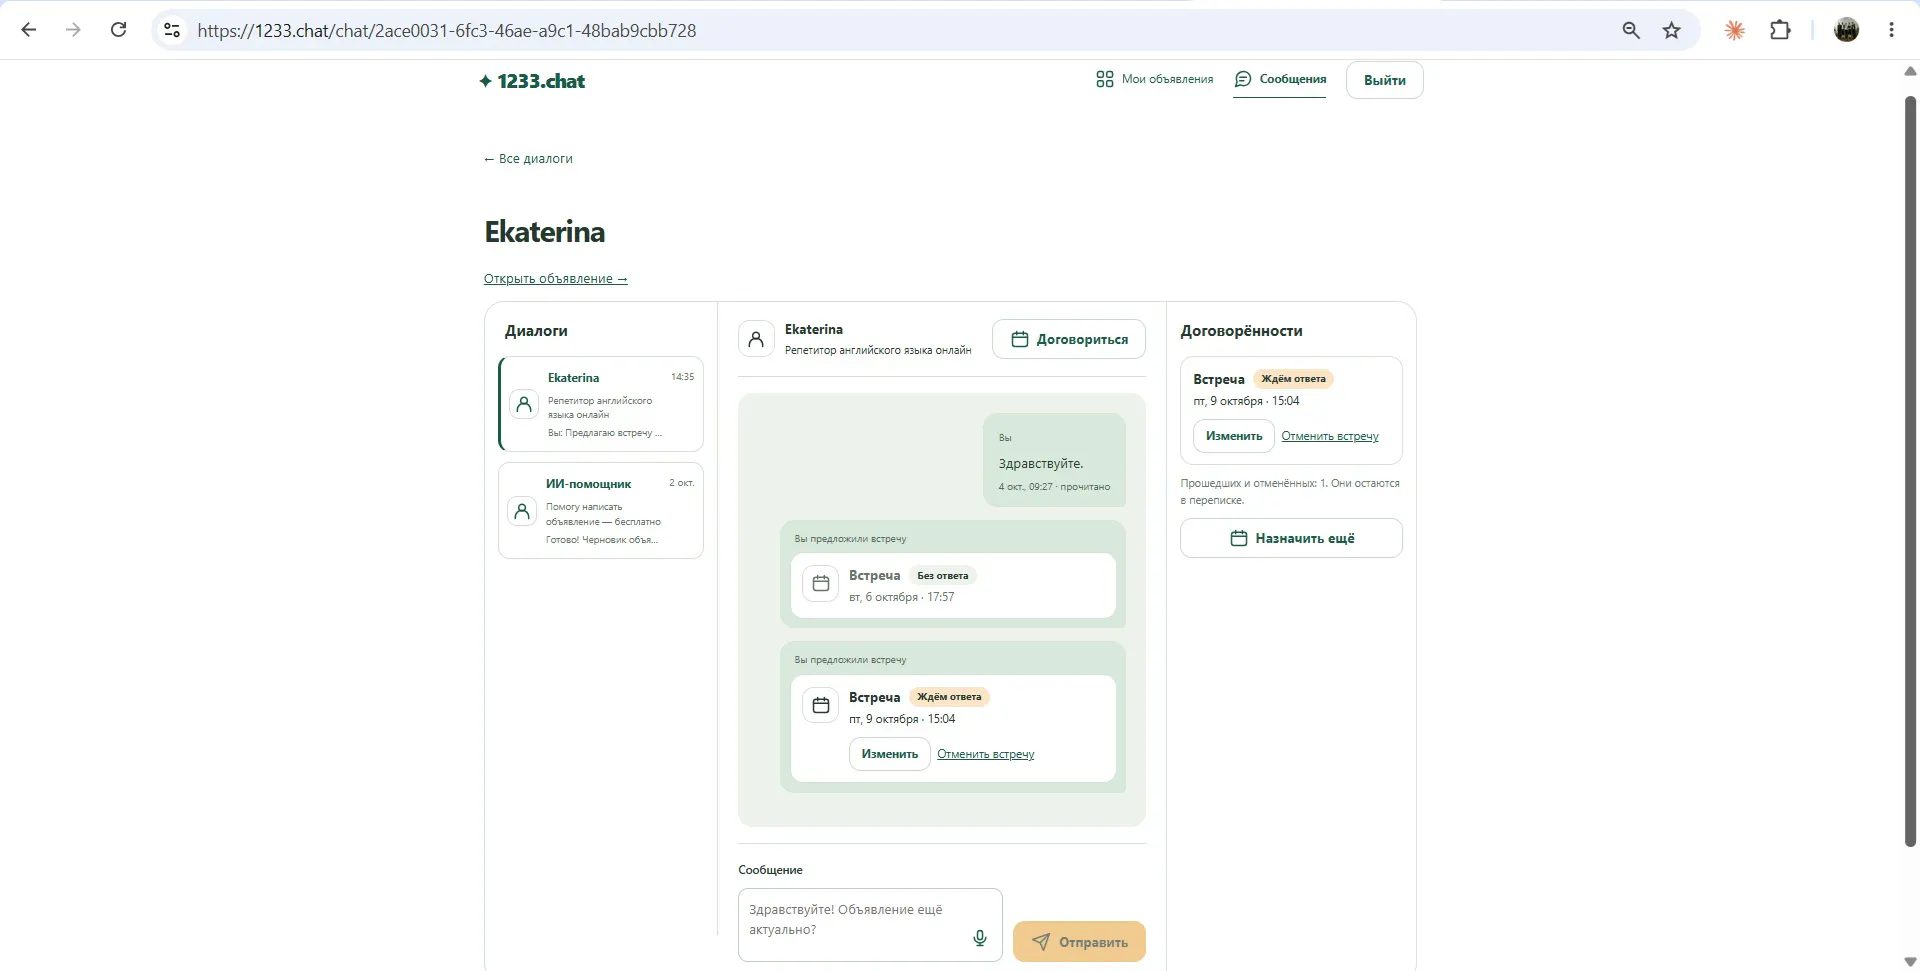
Task: Click the microphone icon in message field
Action: [980, 937]
